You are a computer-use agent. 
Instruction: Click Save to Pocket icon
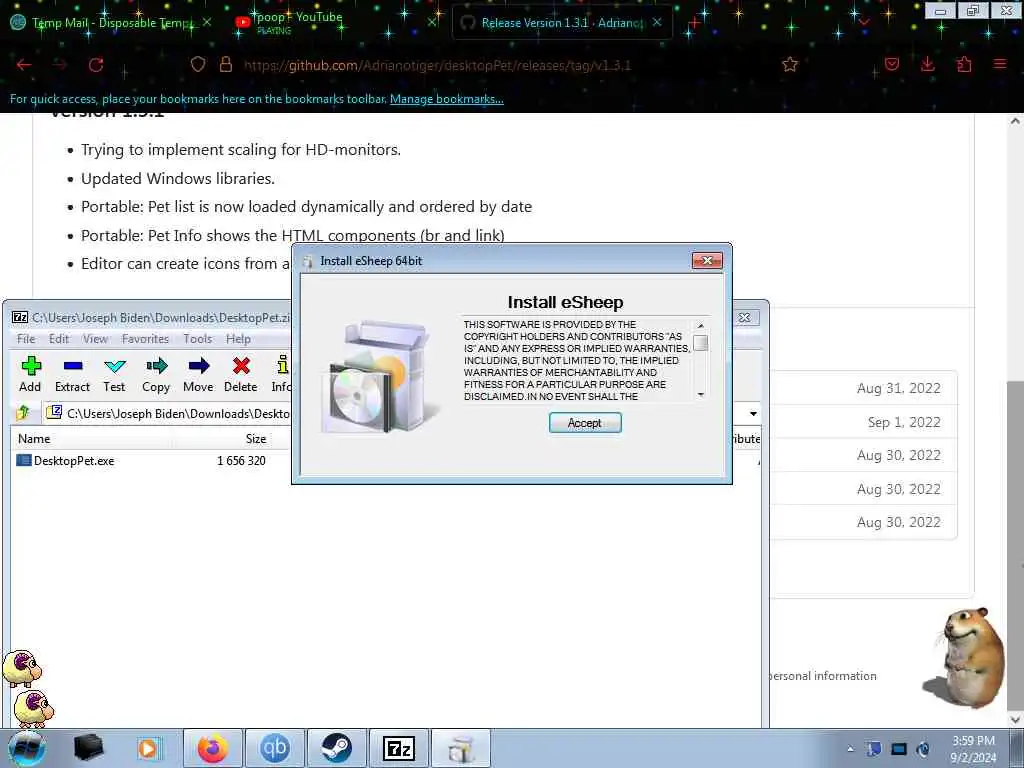pyautogui.click(x=892, y=64)
